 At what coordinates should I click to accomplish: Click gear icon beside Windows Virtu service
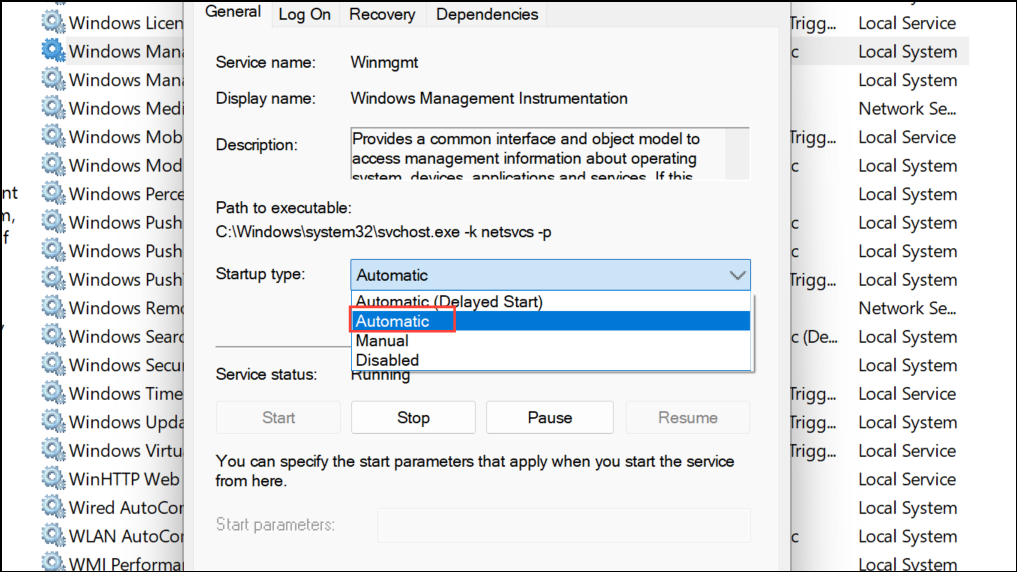[53, 450]
